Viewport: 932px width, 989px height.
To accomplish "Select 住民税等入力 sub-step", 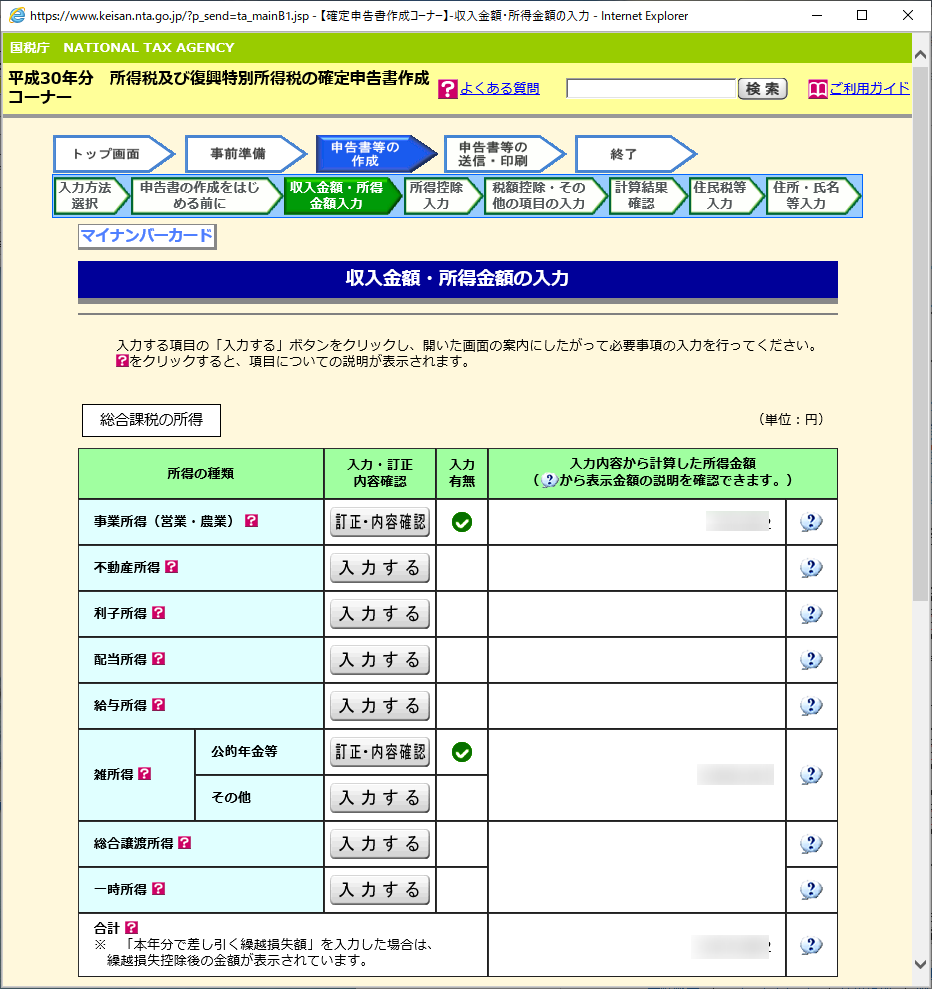I will pyautogui.click(x=725, y=196).
